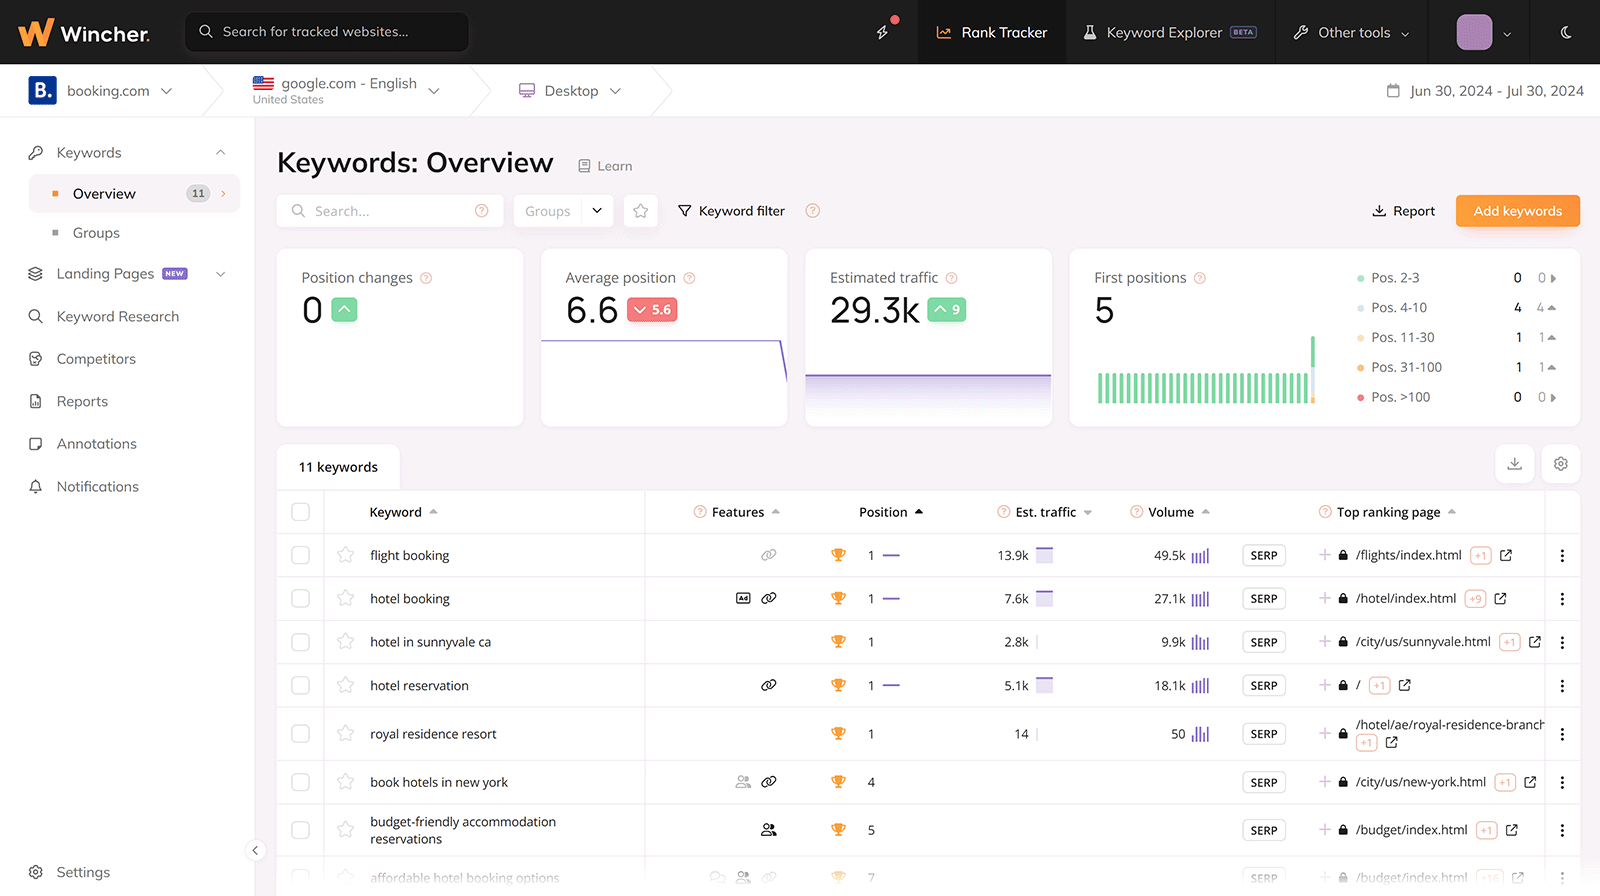
Task: Select the hotel reservation row checkbox
Action: point(300,686)
